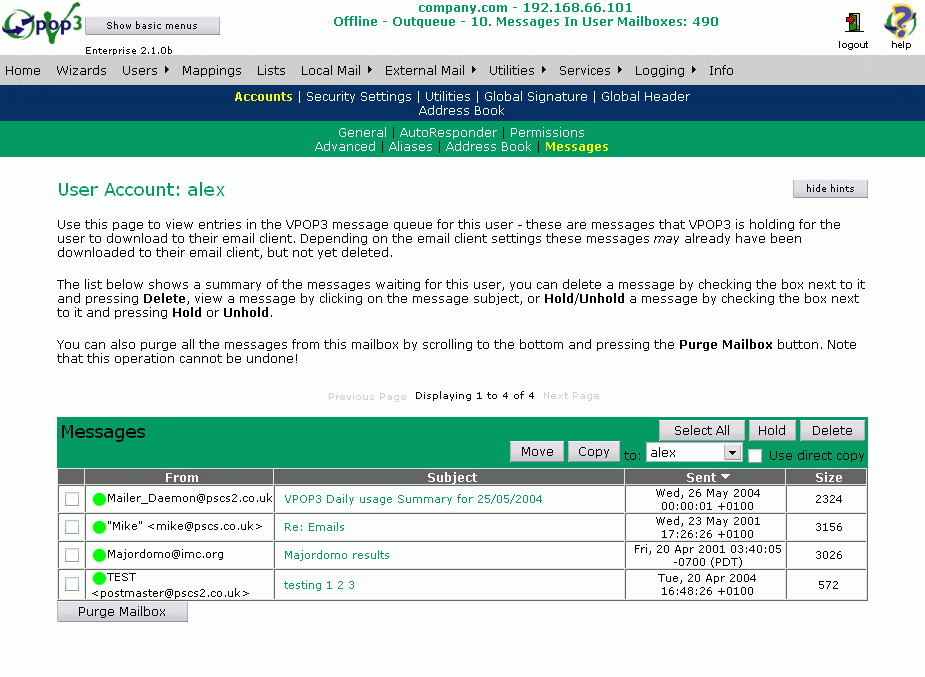
Task: Check the box for the Re: Emails message
Action: click(72, 527)
